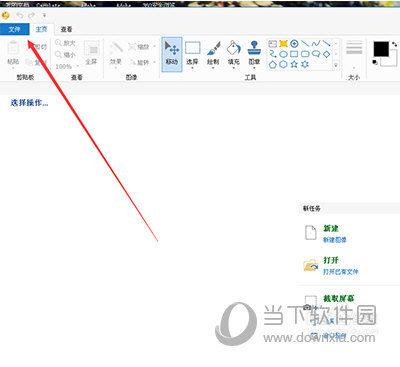Select the curved arrow shape
400x367 pixels.
point(273,54)
